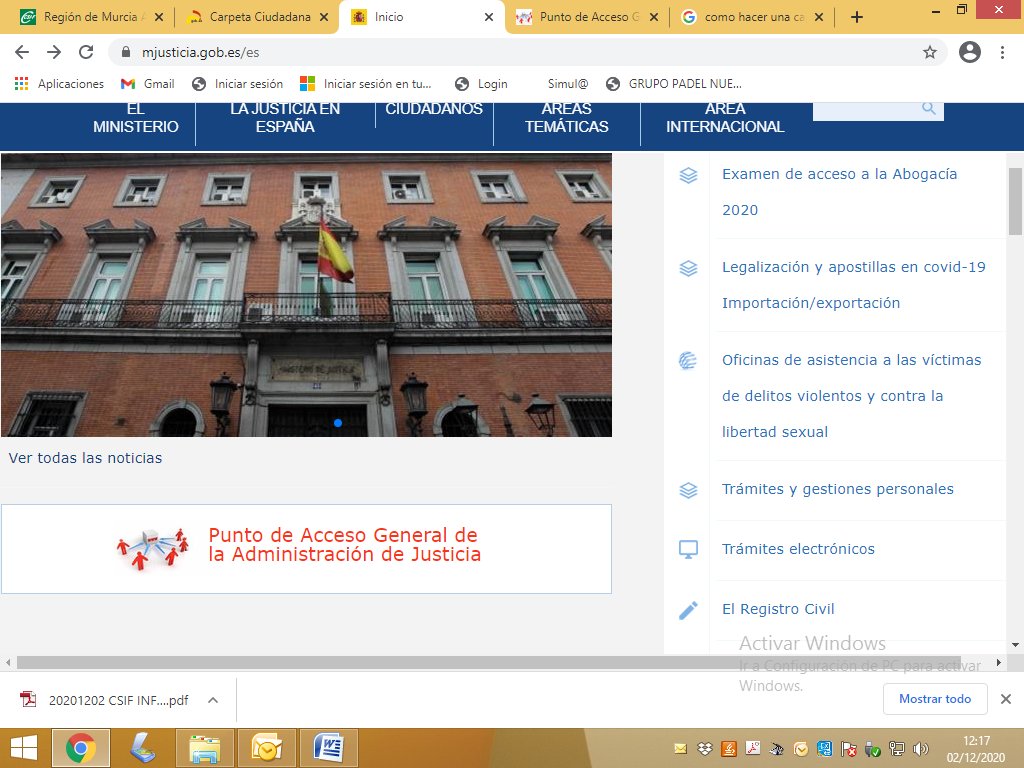The width and height of the screenshot is (1024, 768).
Task: Open Outlook from the taskbar
Action: pos(266,748)
